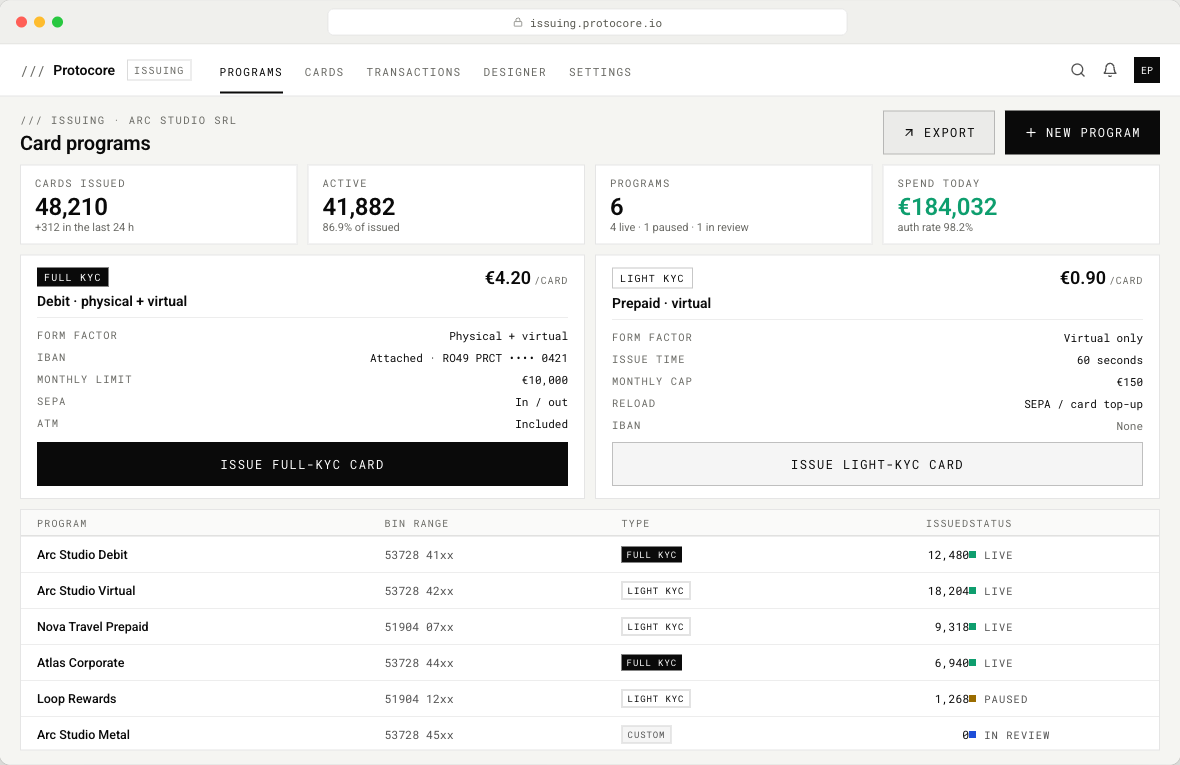
Task: Go to the Settings tab
Action: coord(600,72)
